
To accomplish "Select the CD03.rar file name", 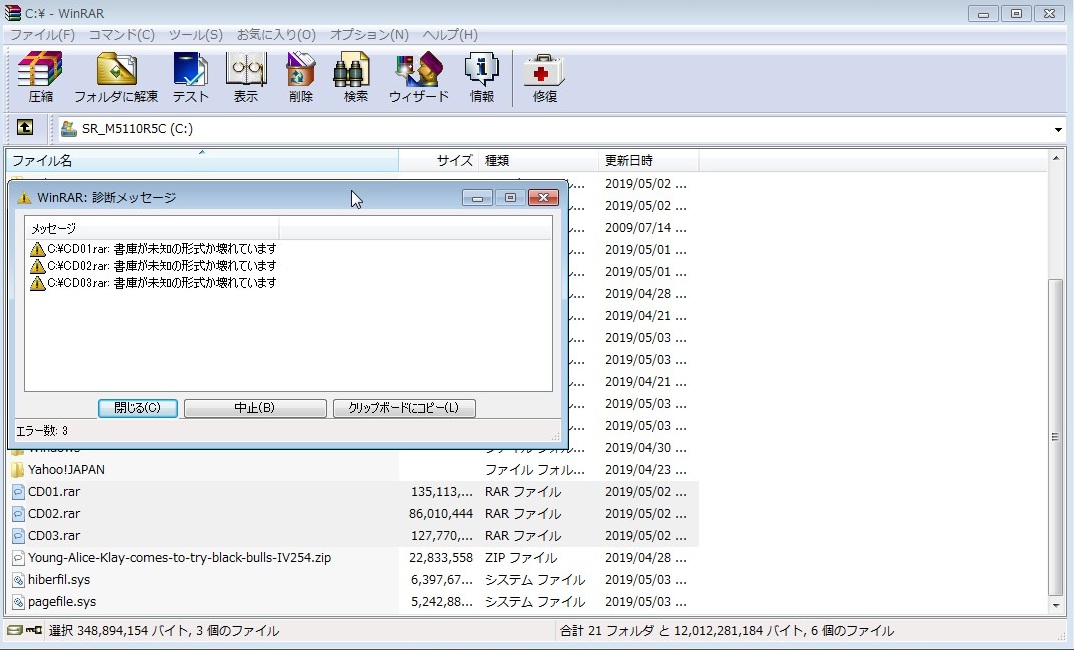I will pyautogui.click(x=54, y=536).
